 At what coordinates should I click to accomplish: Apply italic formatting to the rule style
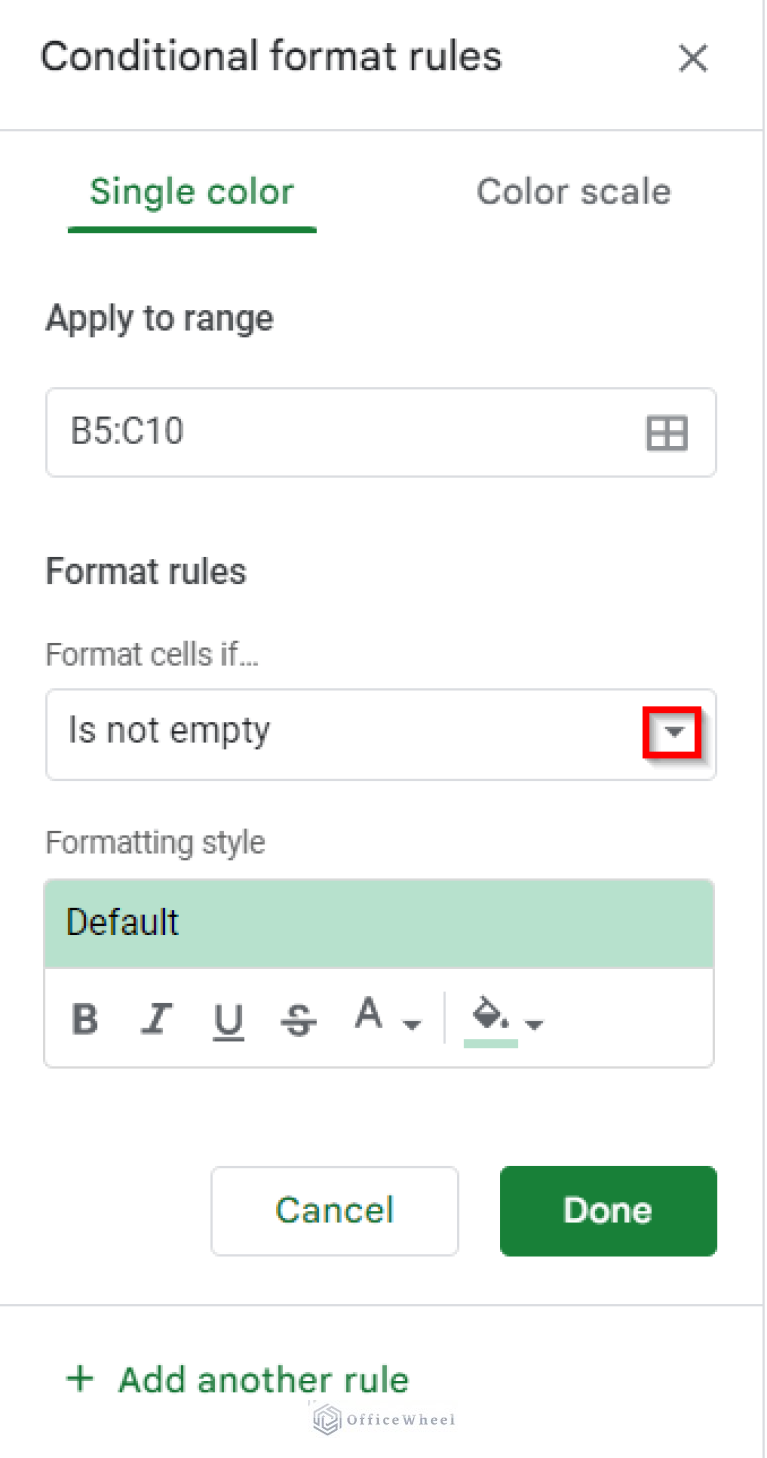(x=156, y=1019)
